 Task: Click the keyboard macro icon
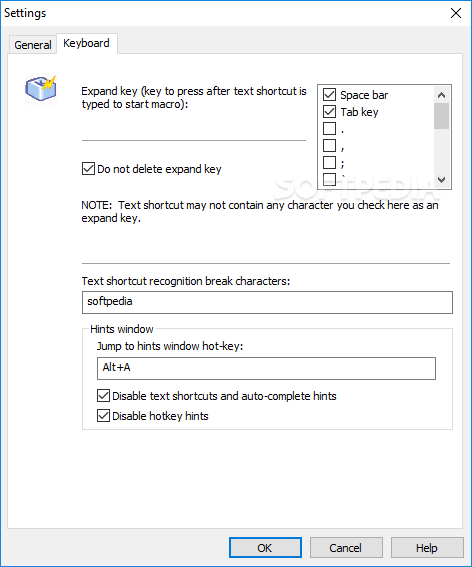pyautogui.click(x=41, y=88)
